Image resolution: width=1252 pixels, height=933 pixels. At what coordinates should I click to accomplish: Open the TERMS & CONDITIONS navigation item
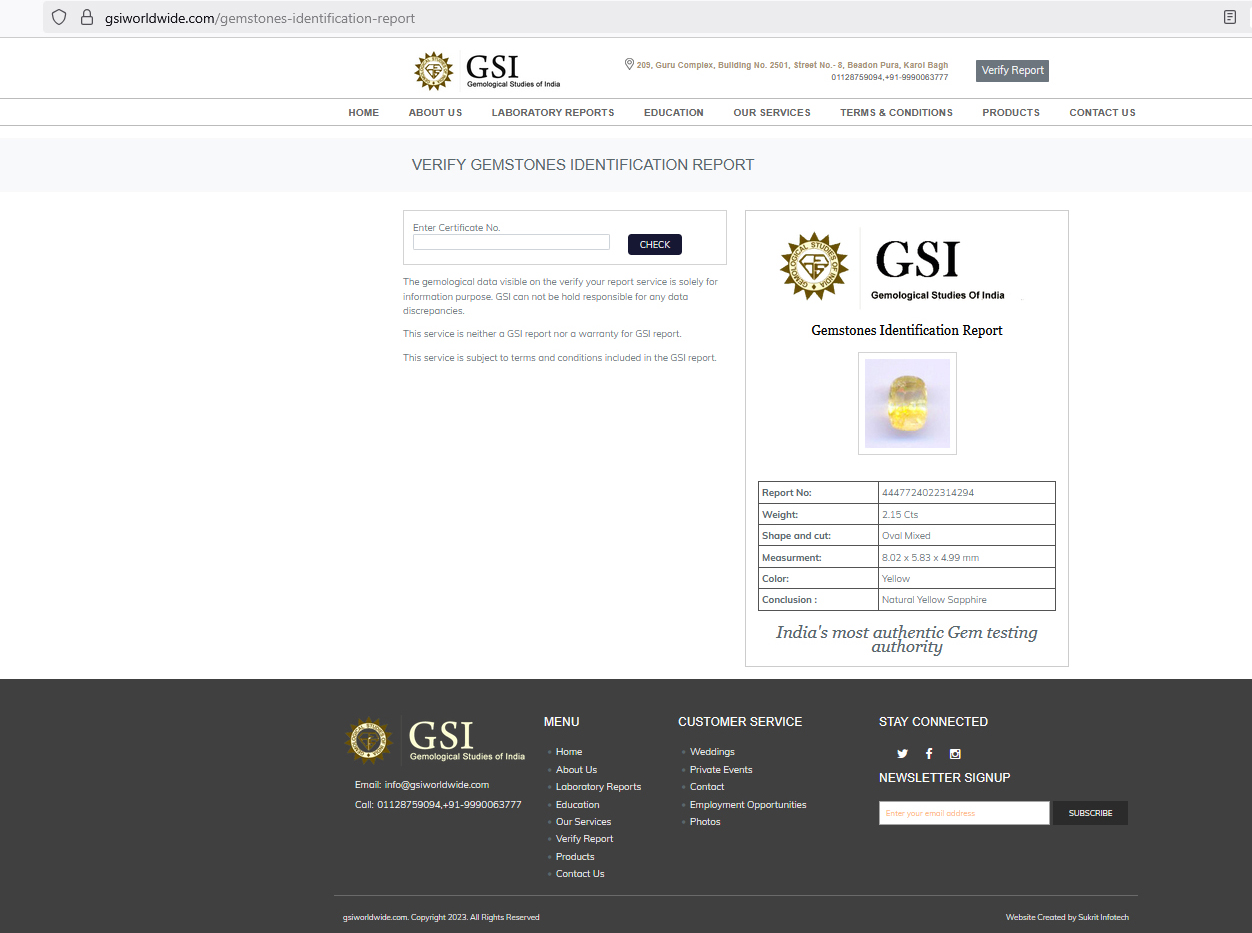coord(896,113)
